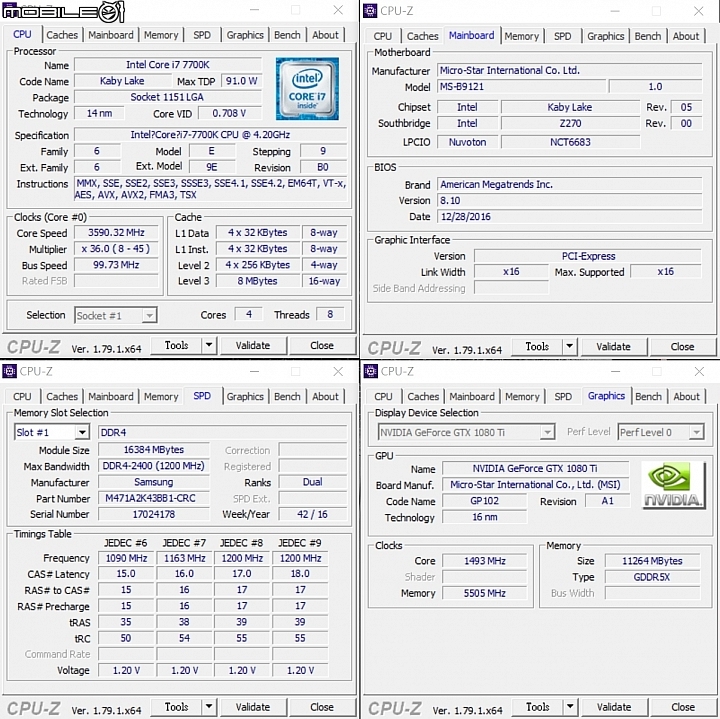Click Tools button in SPD window

(x=176, y=707)
